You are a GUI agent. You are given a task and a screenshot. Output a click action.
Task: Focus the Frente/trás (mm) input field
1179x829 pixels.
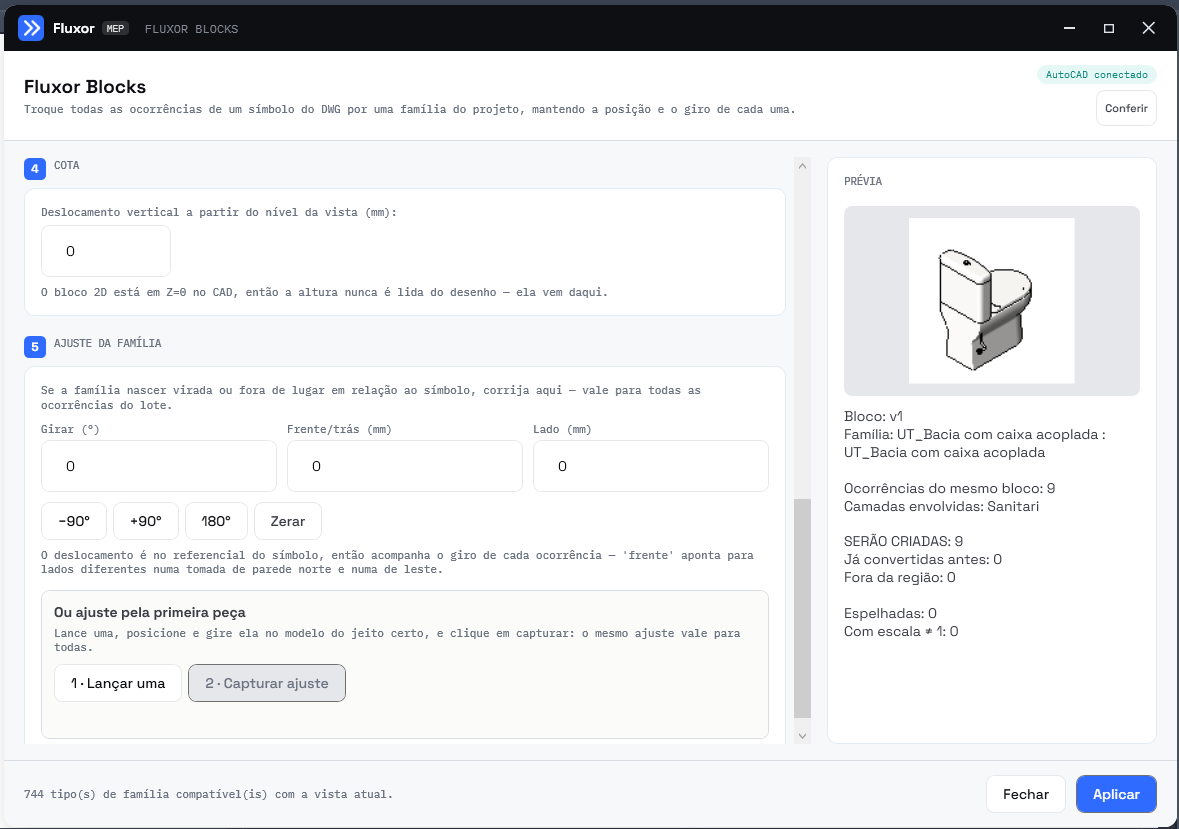click(x=405, y=466)
